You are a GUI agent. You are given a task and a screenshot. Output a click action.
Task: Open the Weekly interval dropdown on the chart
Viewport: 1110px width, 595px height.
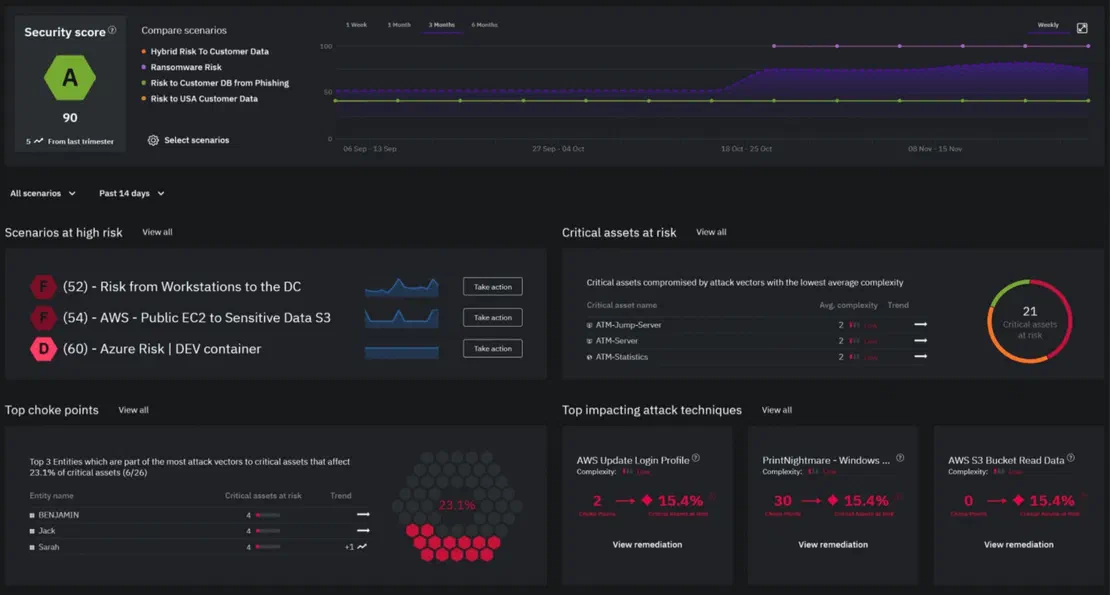point(1048,25)
